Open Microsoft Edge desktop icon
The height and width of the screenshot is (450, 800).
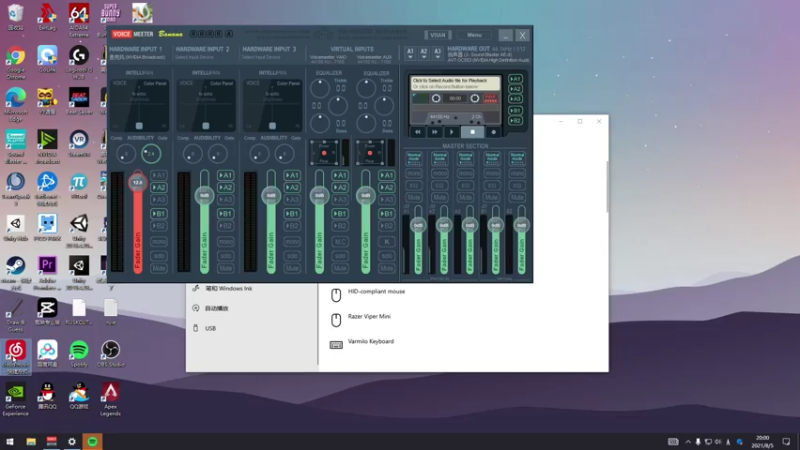point(16,105)
